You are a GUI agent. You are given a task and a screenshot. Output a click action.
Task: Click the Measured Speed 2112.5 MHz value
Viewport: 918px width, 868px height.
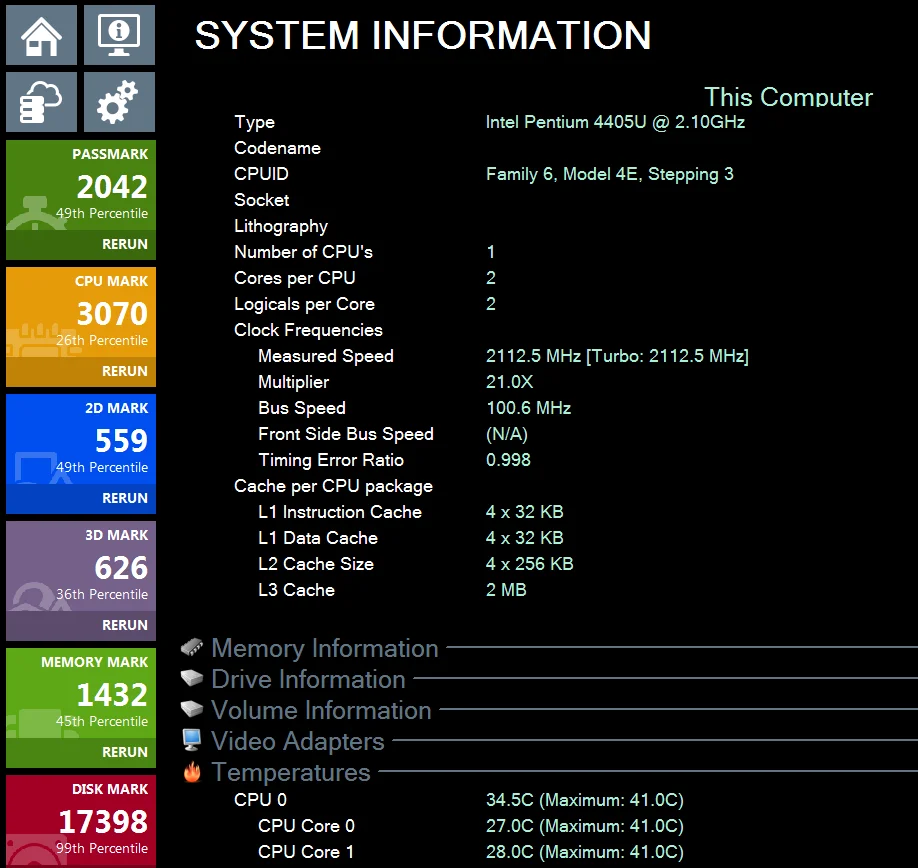pyautogui.click(x=617, y=356)
